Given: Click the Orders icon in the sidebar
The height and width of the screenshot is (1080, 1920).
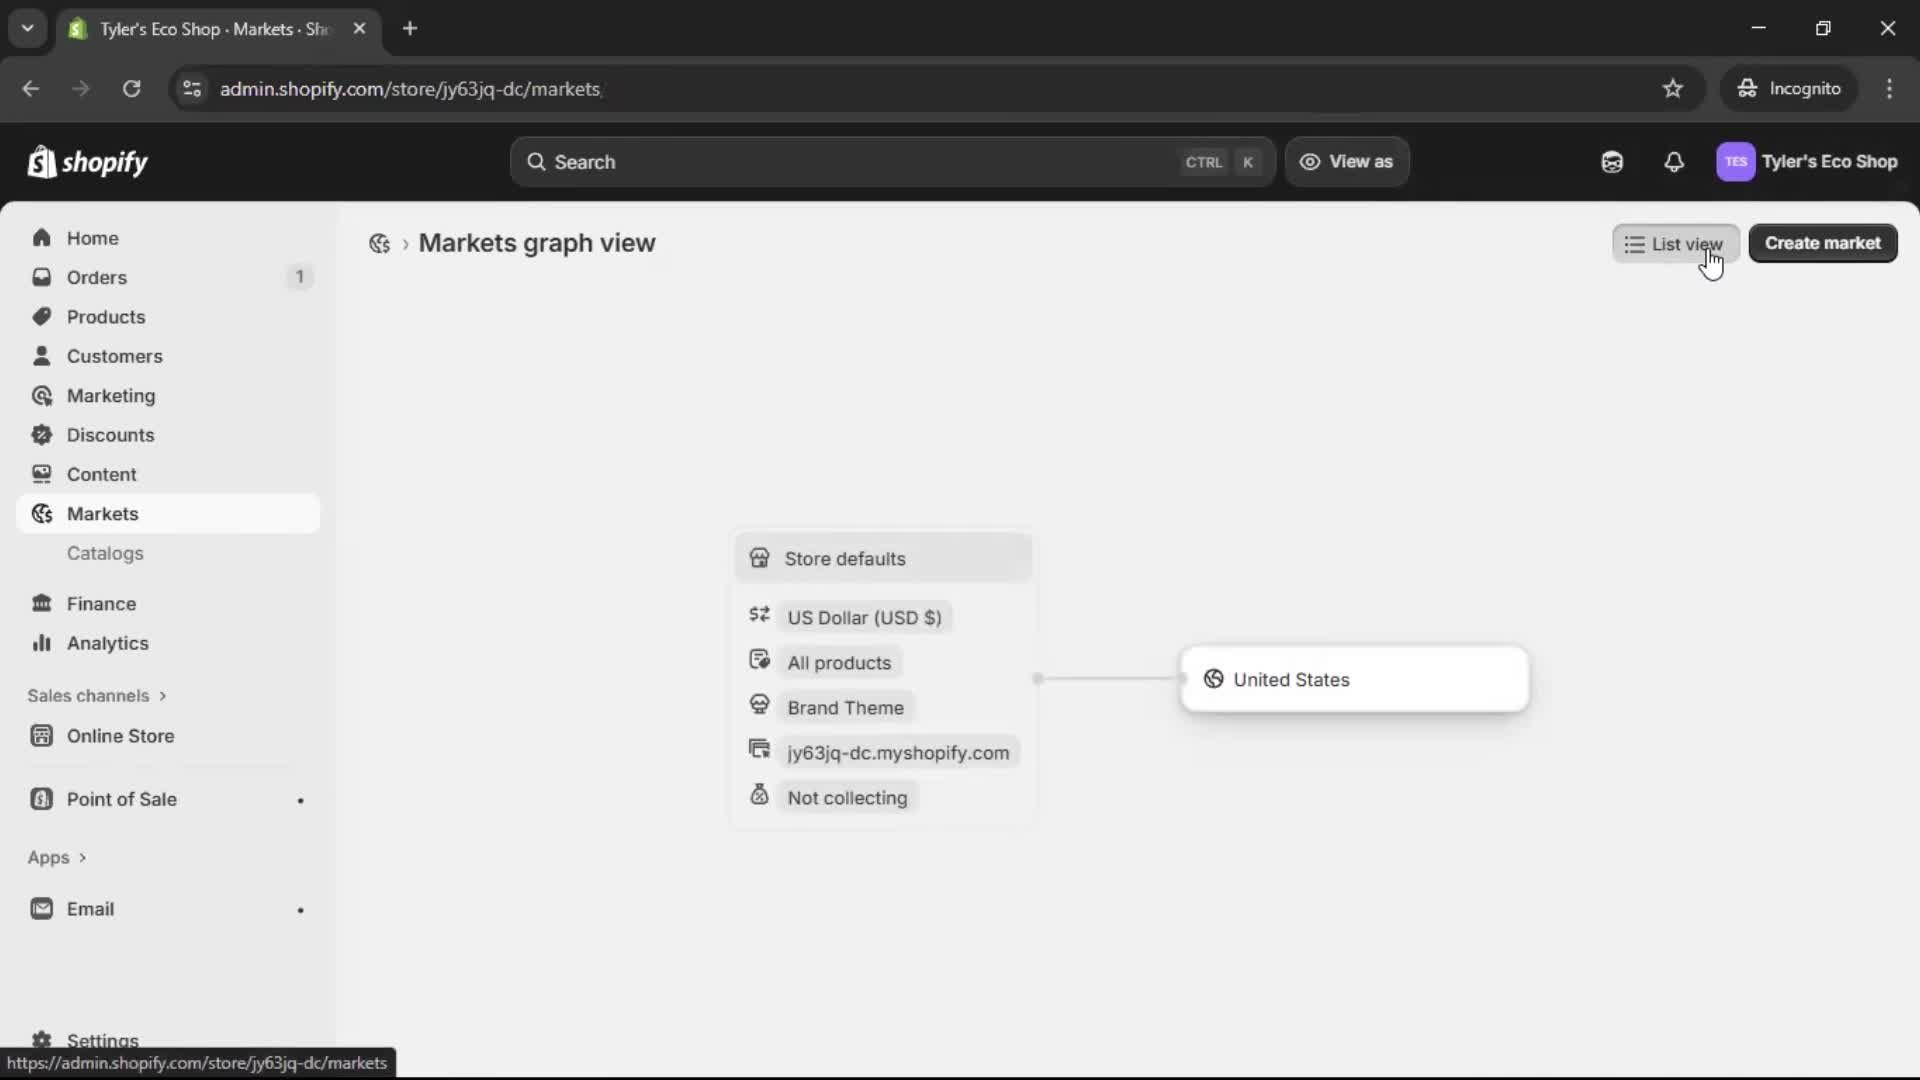Looking at the screenshot, I should [41, 277].
